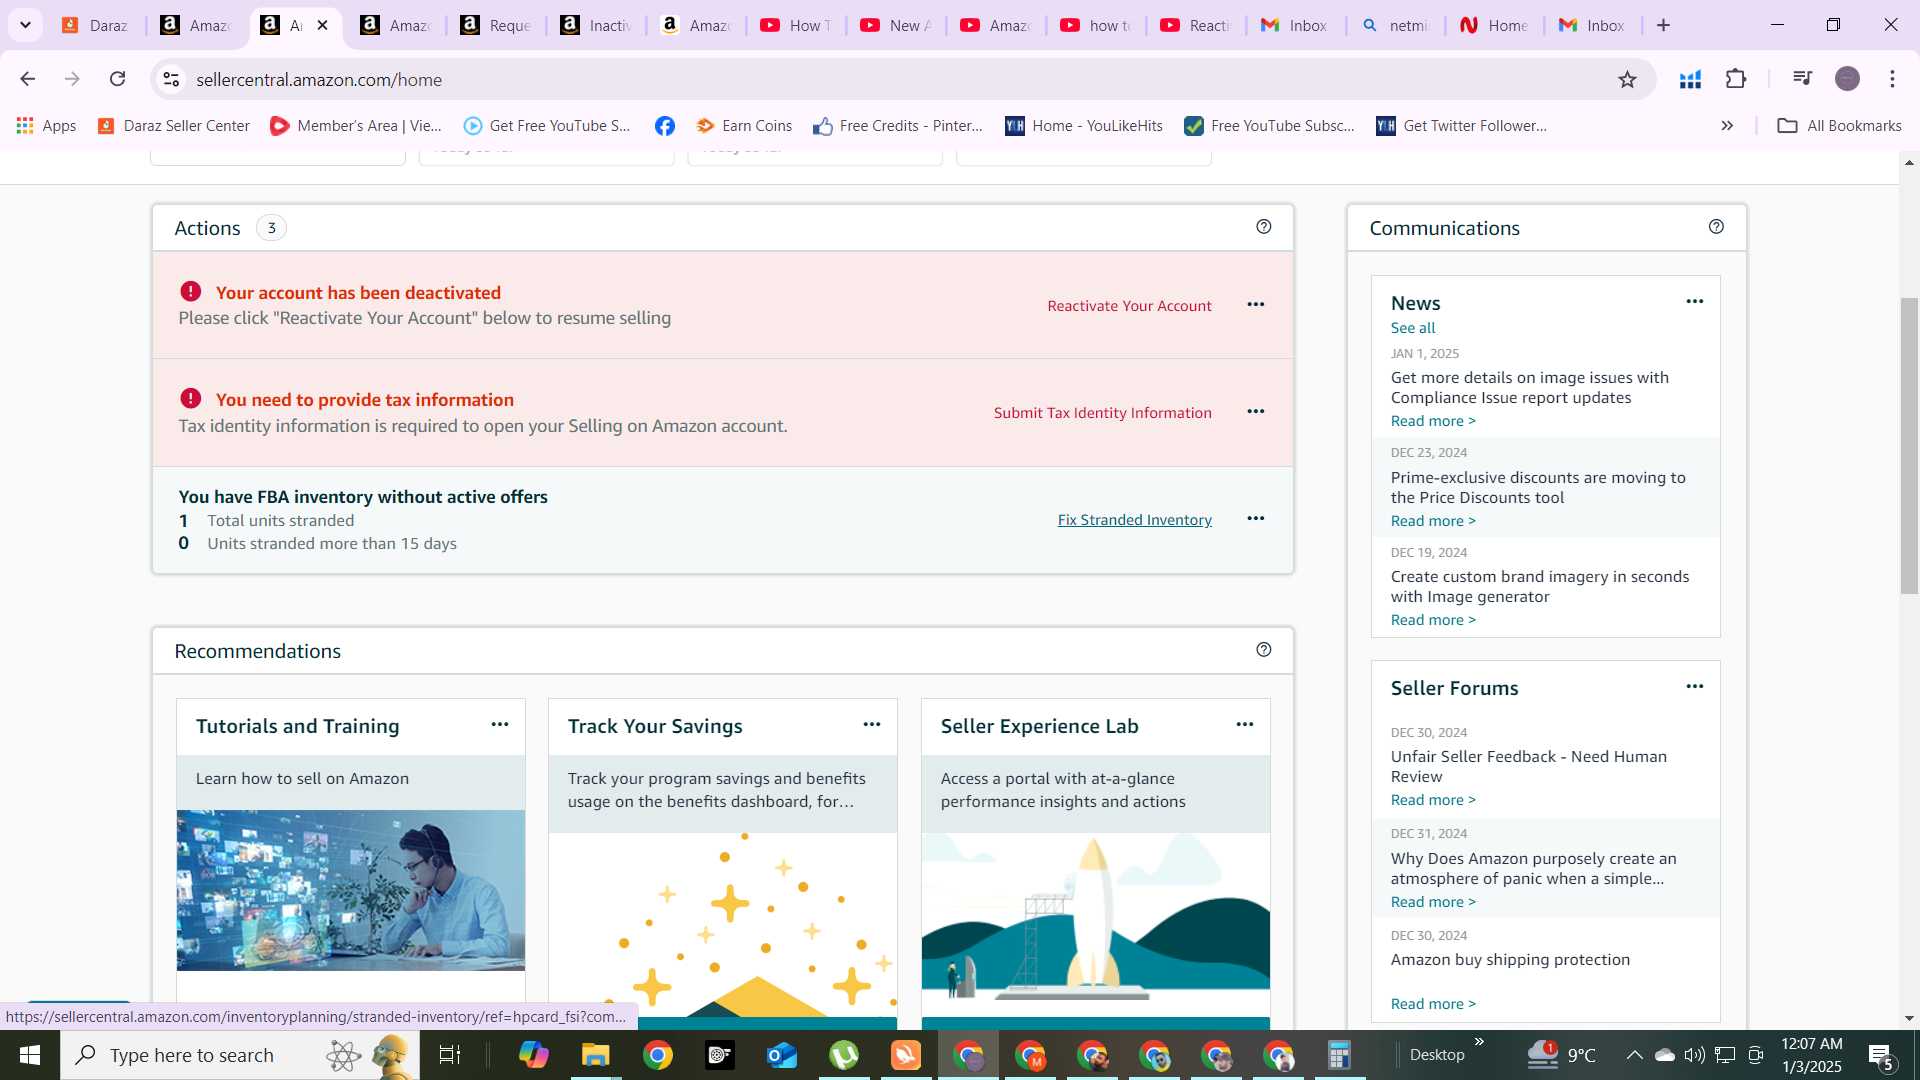Switch to the Inactive Amazon tab

[596, 25]
